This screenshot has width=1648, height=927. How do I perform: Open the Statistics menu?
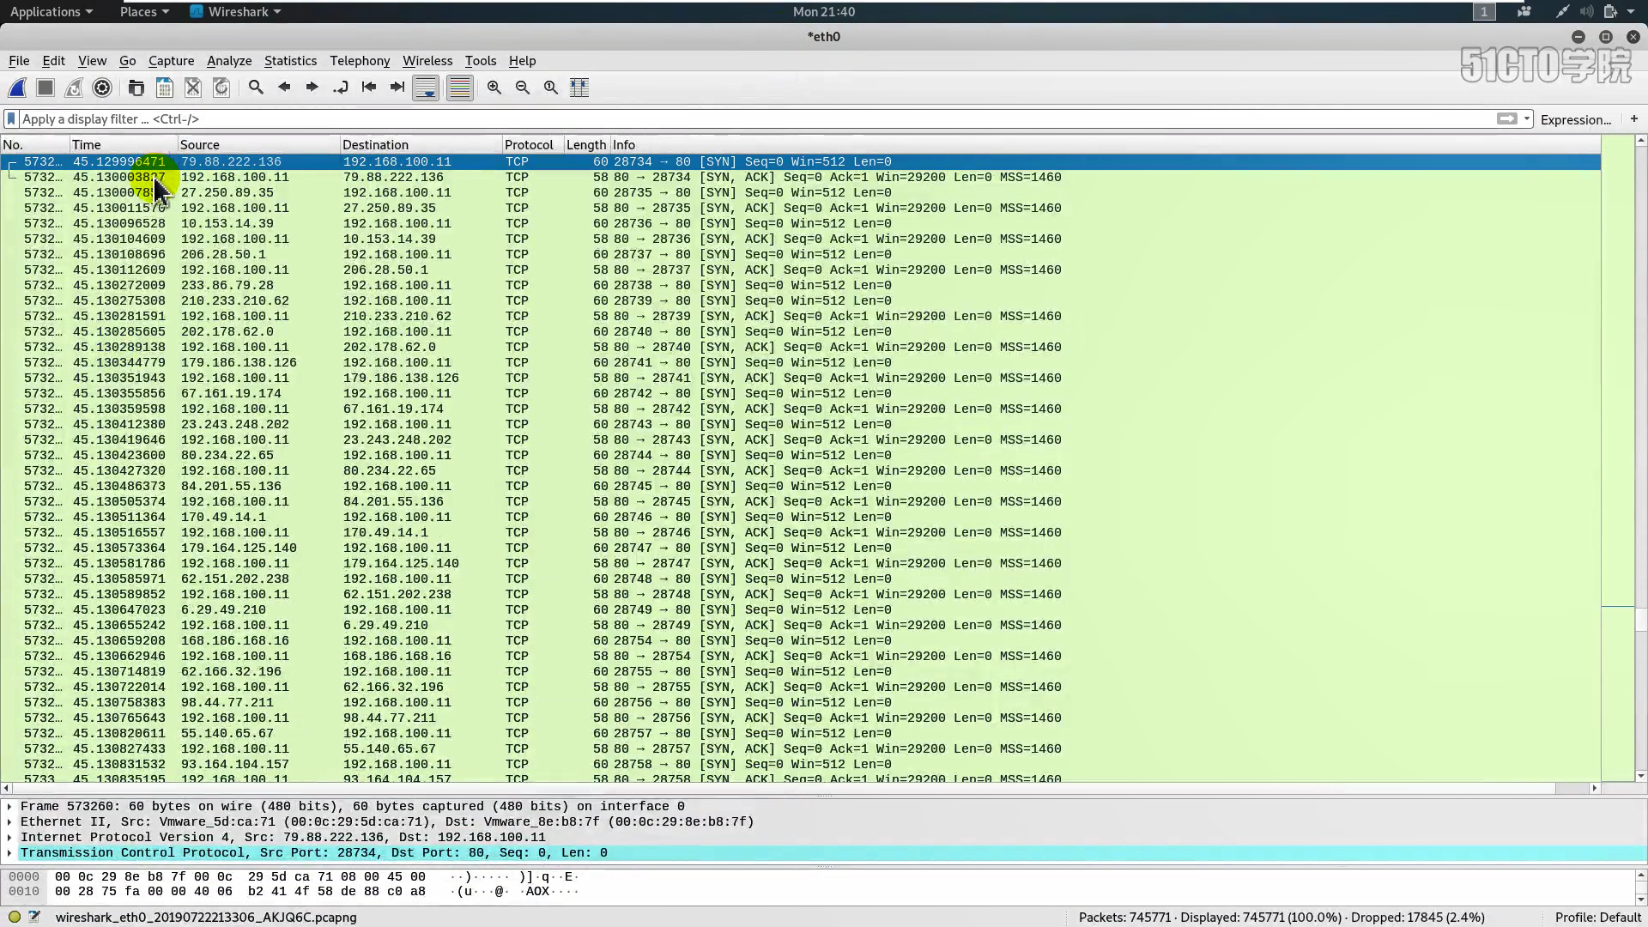pos(290,61)
